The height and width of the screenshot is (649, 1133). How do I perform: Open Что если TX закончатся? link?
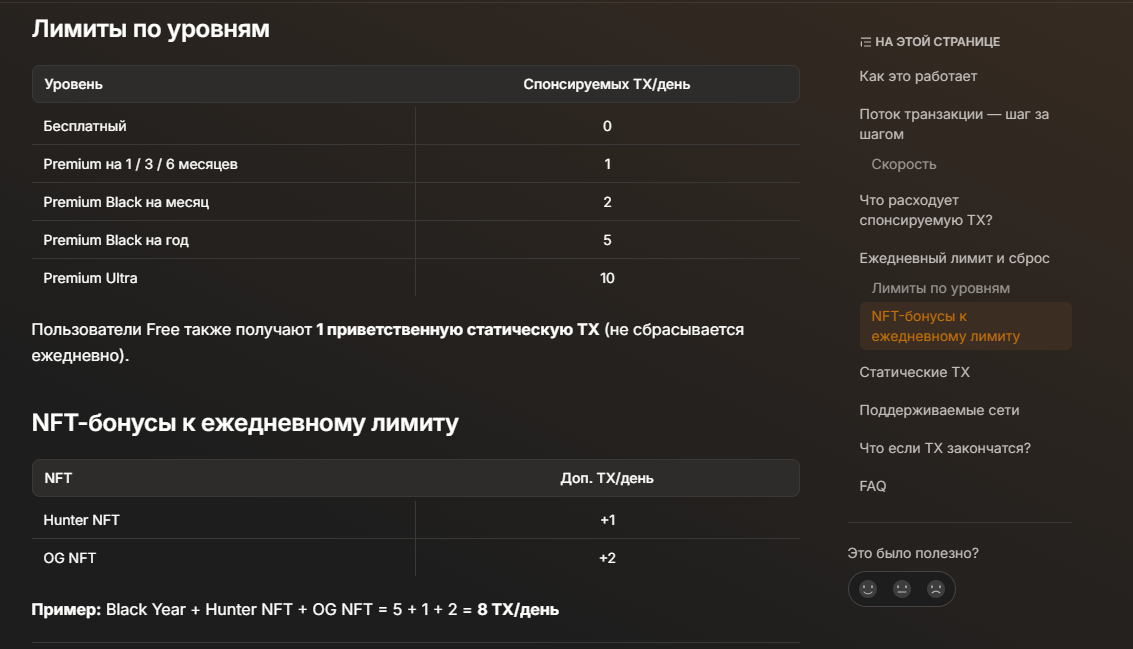pos(944,448)
